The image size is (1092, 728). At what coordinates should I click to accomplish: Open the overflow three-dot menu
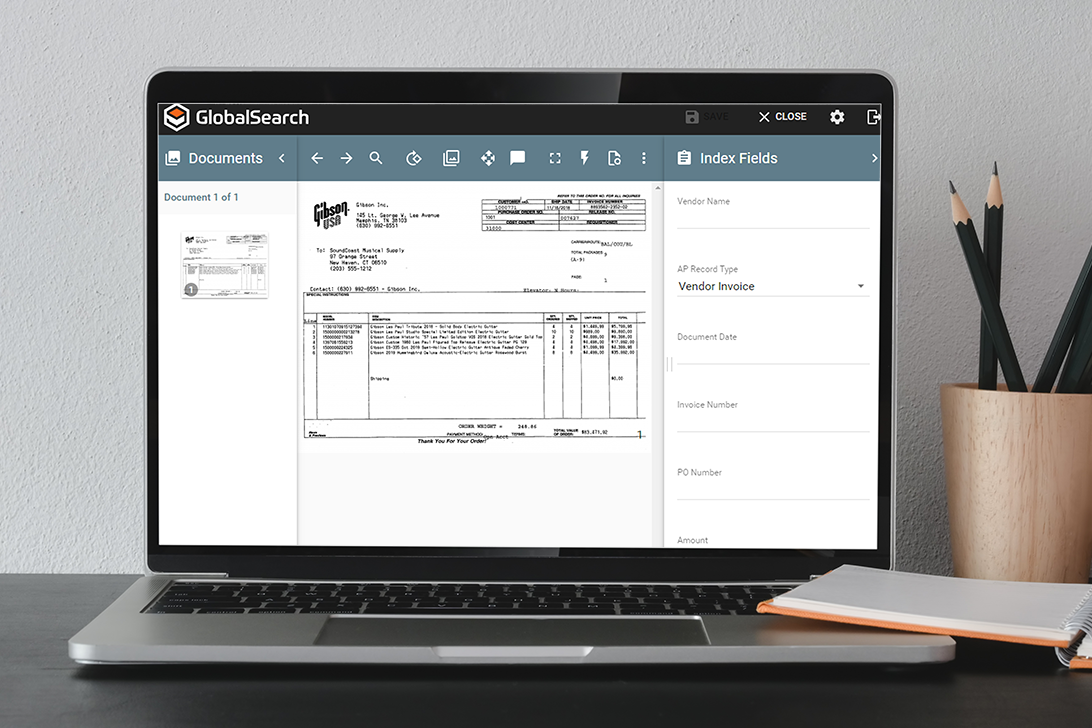pos(644,158)
